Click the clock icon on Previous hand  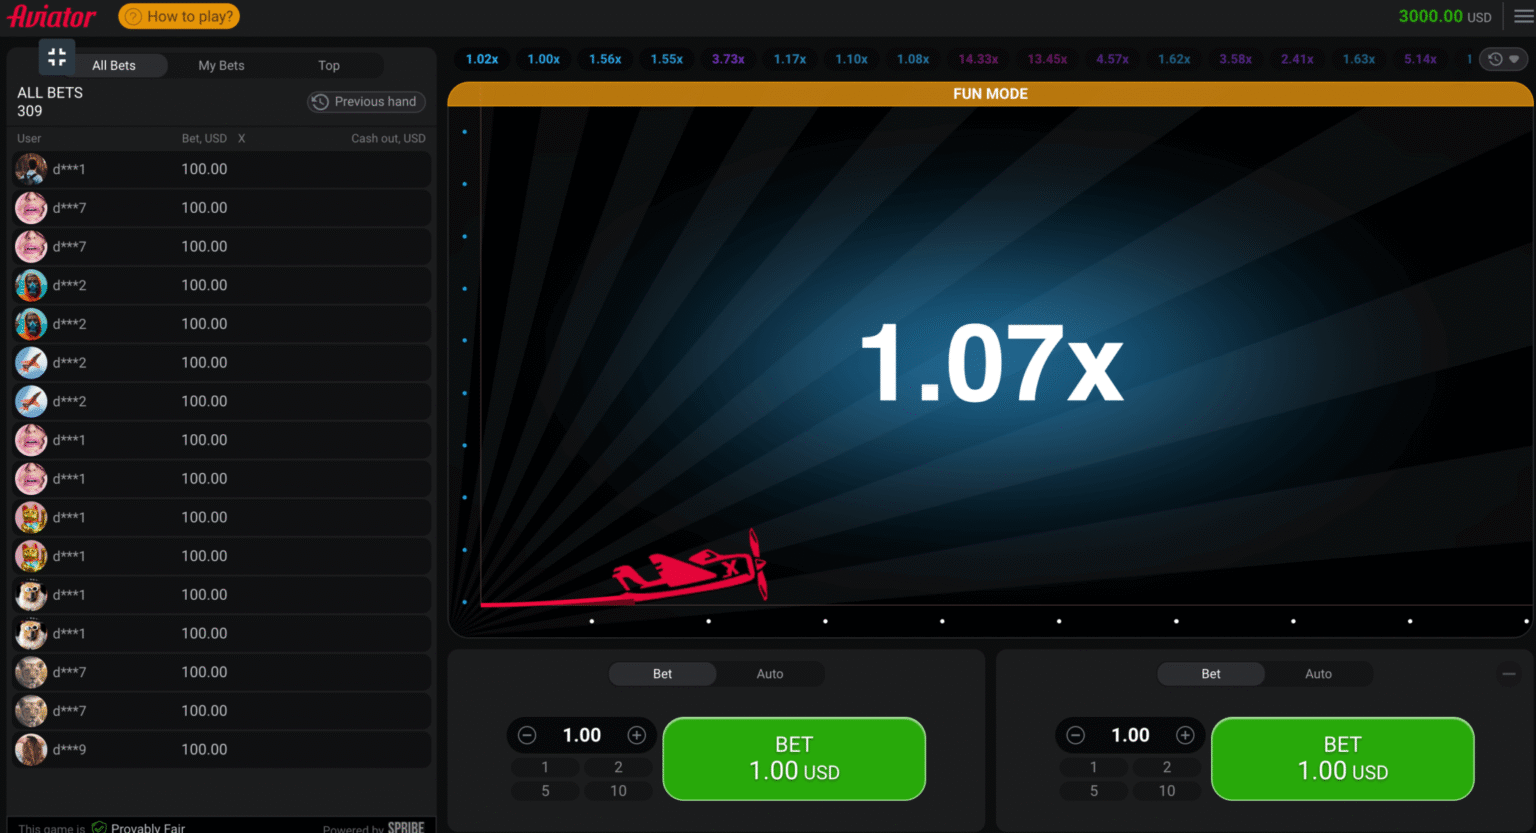(x=320, y=101)
